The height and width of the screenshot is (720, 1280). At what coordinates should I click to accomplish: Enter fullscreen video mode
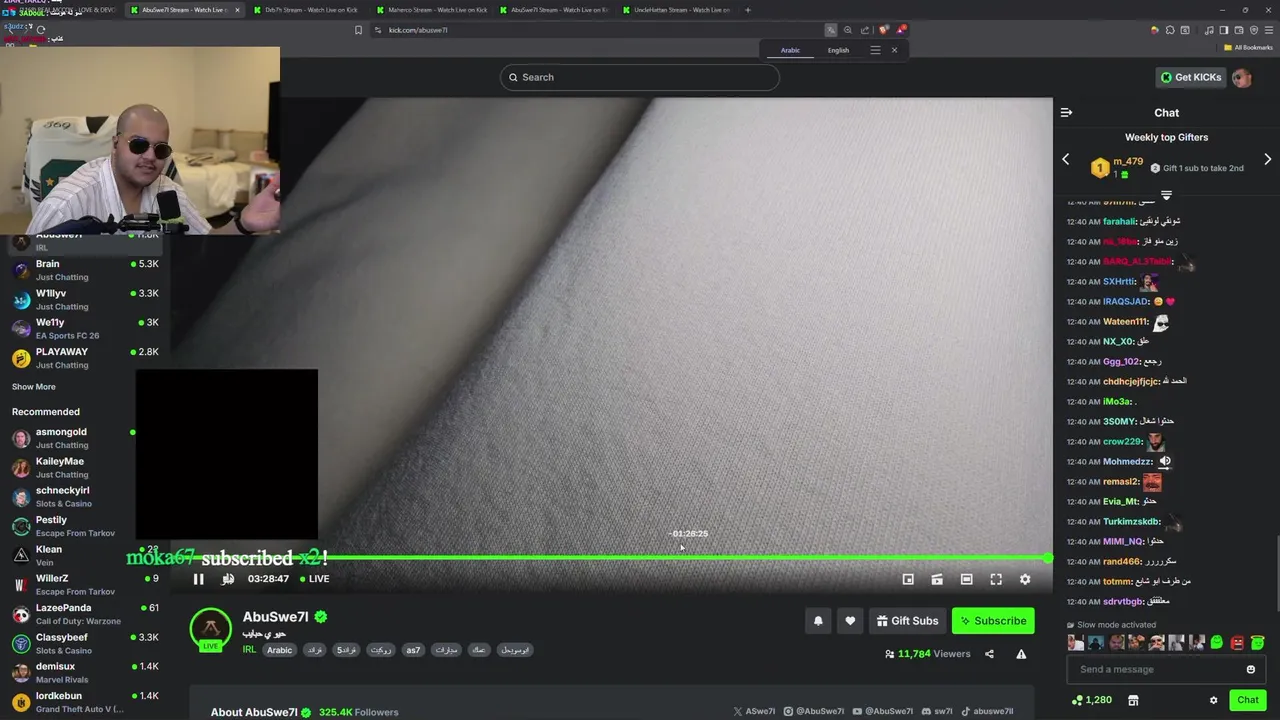pos(996,579)
